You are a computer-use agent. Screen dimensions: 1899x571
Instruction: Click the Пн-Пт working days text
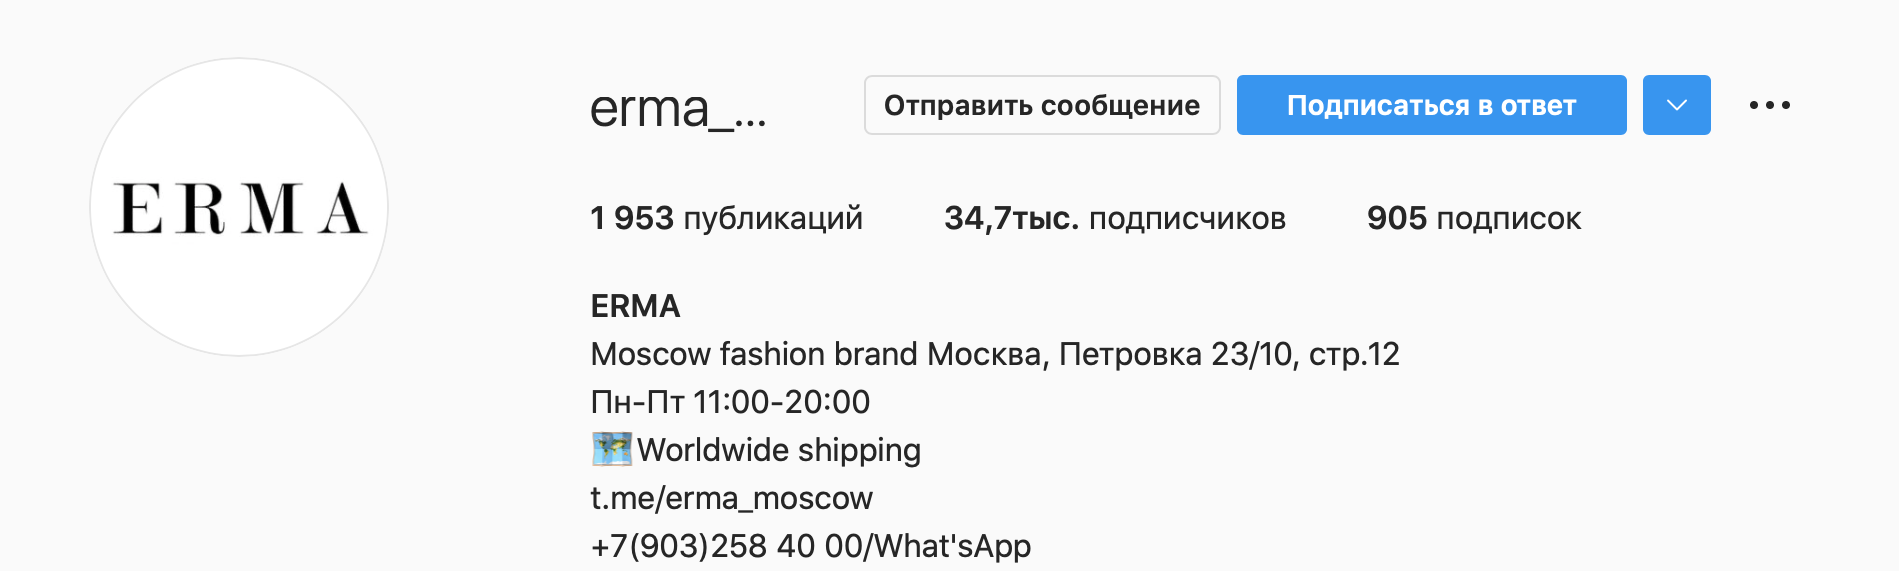637,402
